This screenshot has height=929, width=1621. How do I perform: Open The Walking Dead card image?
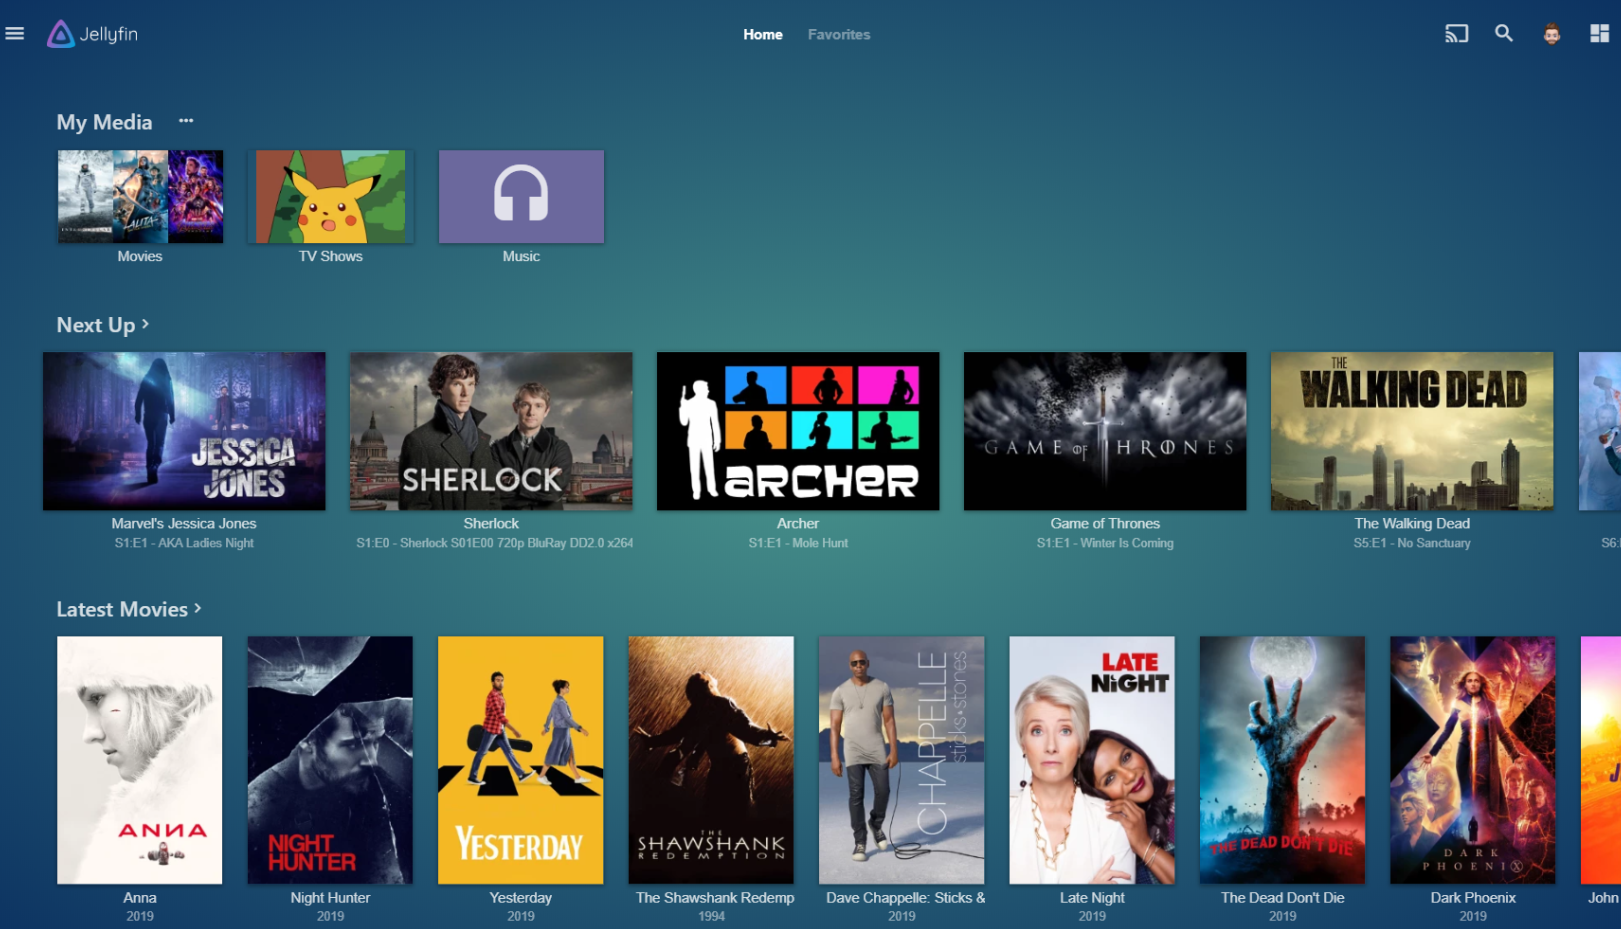(1412, 431)
